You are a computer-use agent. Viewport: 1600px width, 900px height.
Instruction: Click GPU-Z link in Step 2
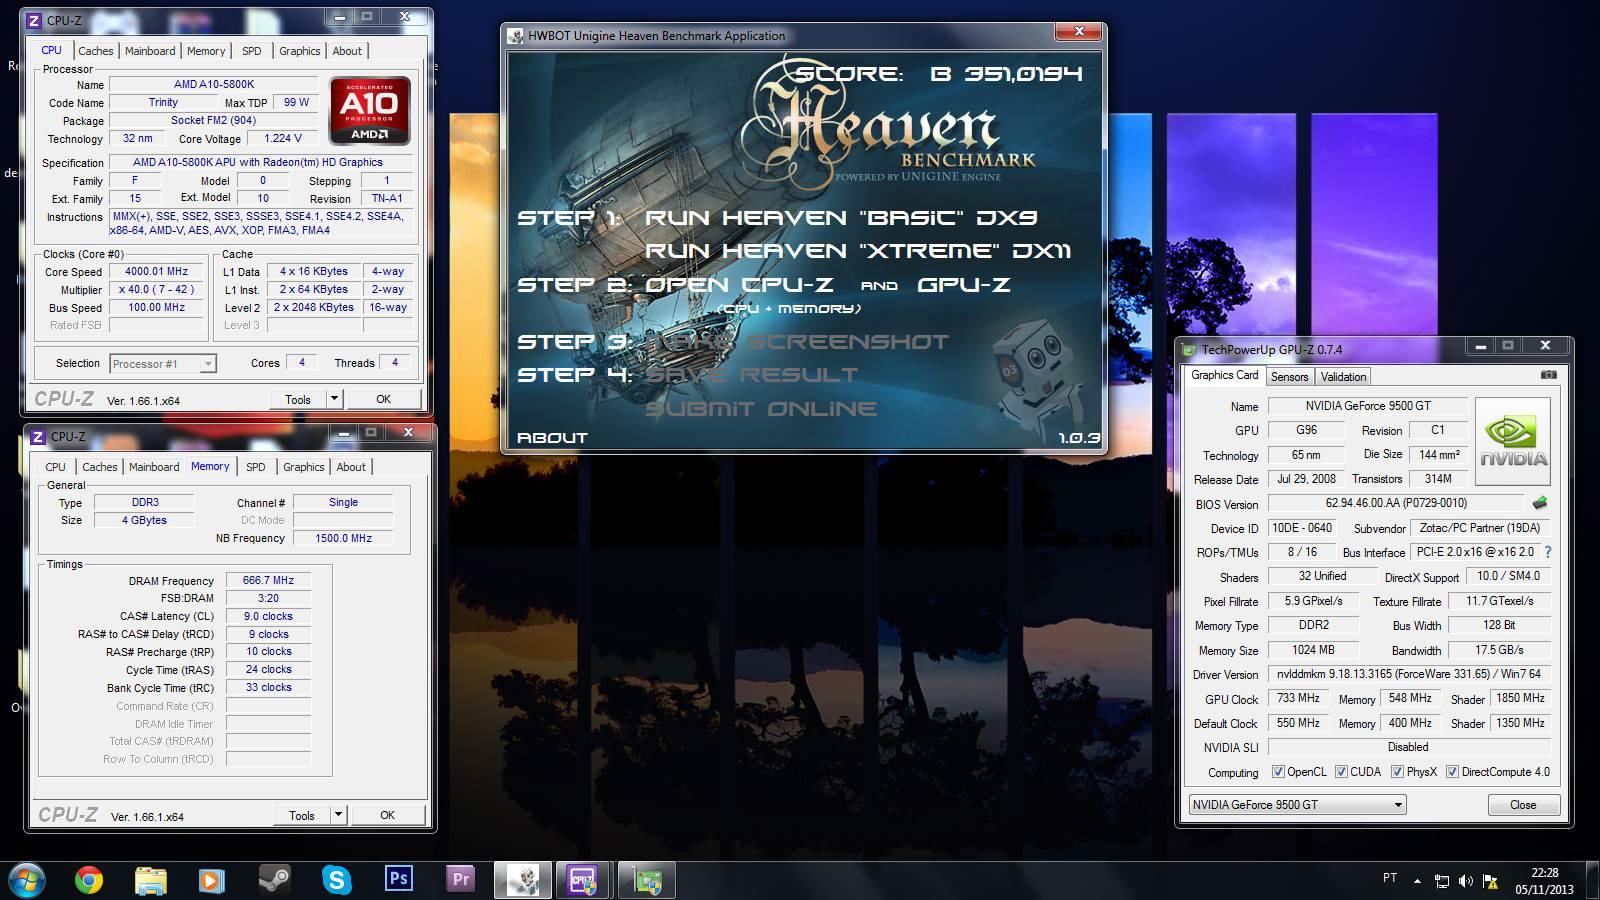click(x=964, y=285)
